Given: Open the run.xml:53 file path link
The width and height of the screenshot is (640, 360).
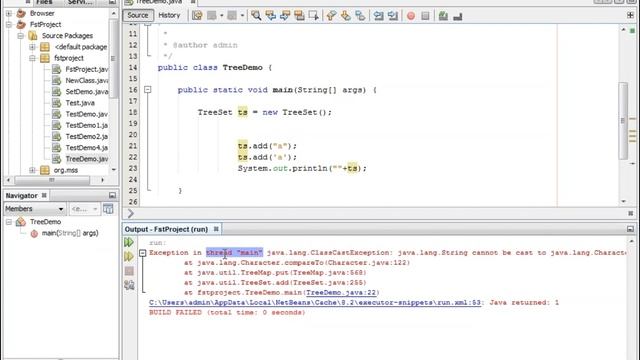Looking at the screenshot, I should click(315, 302).
